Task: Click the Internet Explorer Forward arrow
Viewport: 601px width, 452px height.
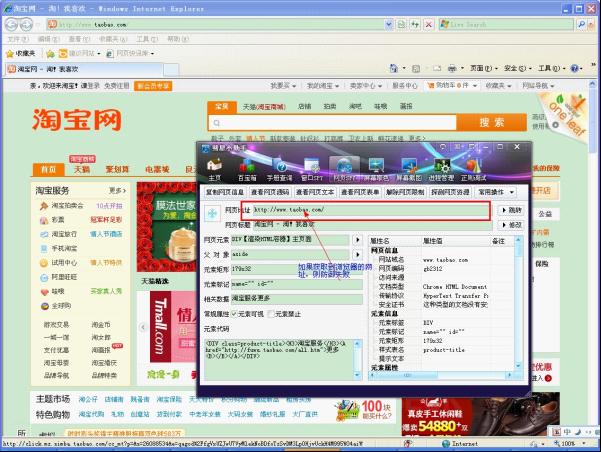Action: [x=26, y=25]
